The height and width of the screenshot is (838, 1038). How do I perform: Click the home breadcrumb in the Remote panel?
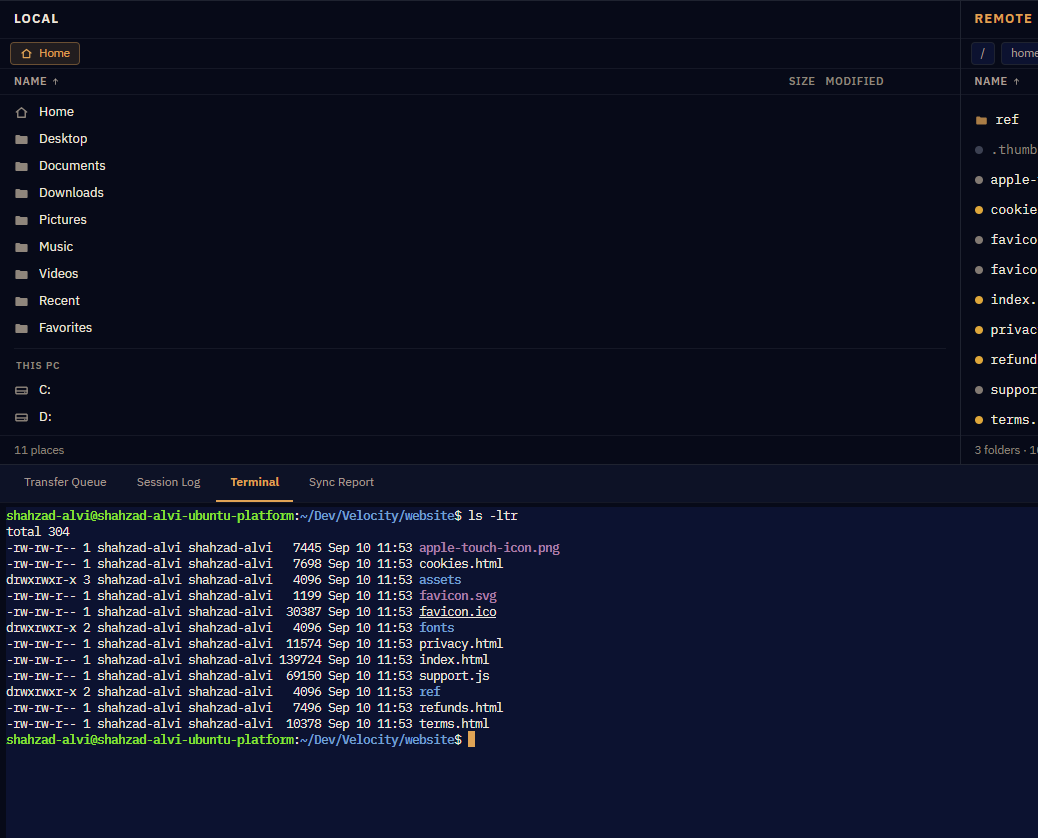pyautogui.click(x=1020, y=54)
